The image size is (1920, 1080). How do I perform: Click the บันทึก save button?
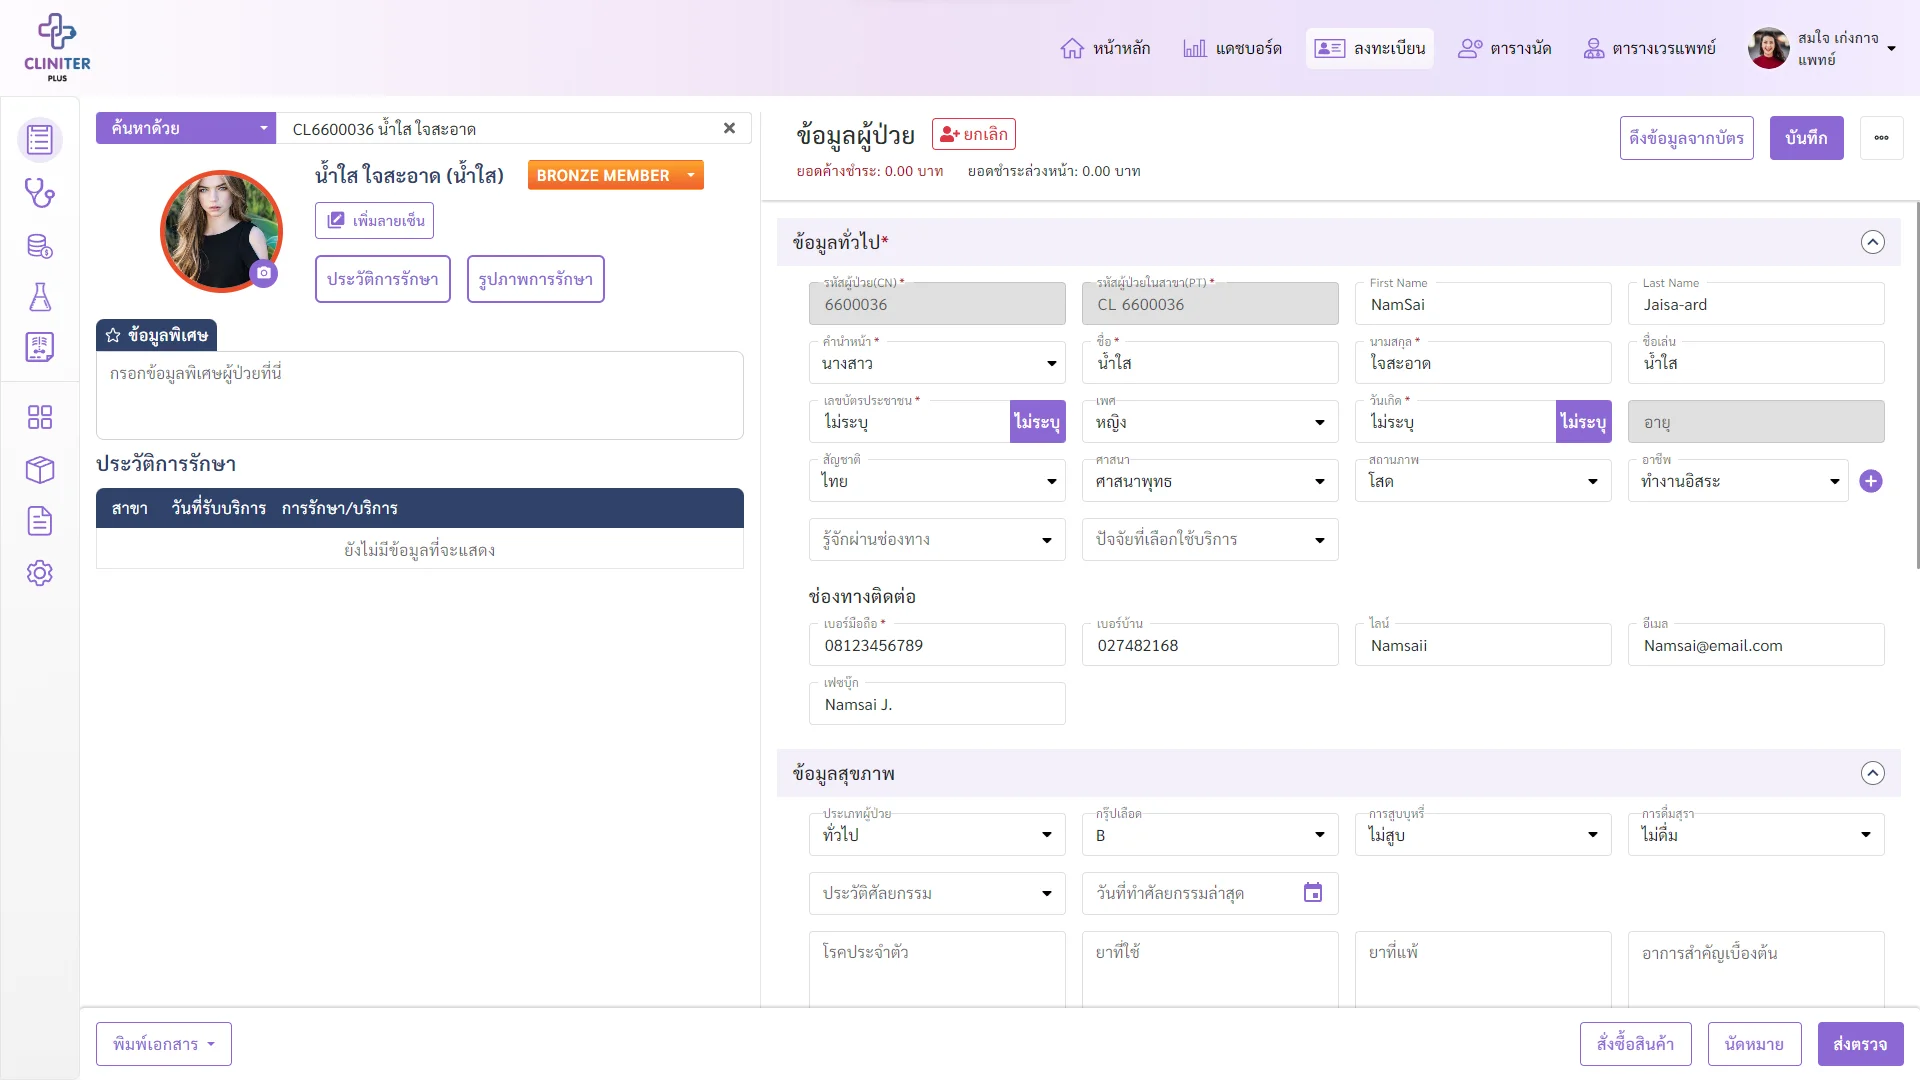[1806, 138]
